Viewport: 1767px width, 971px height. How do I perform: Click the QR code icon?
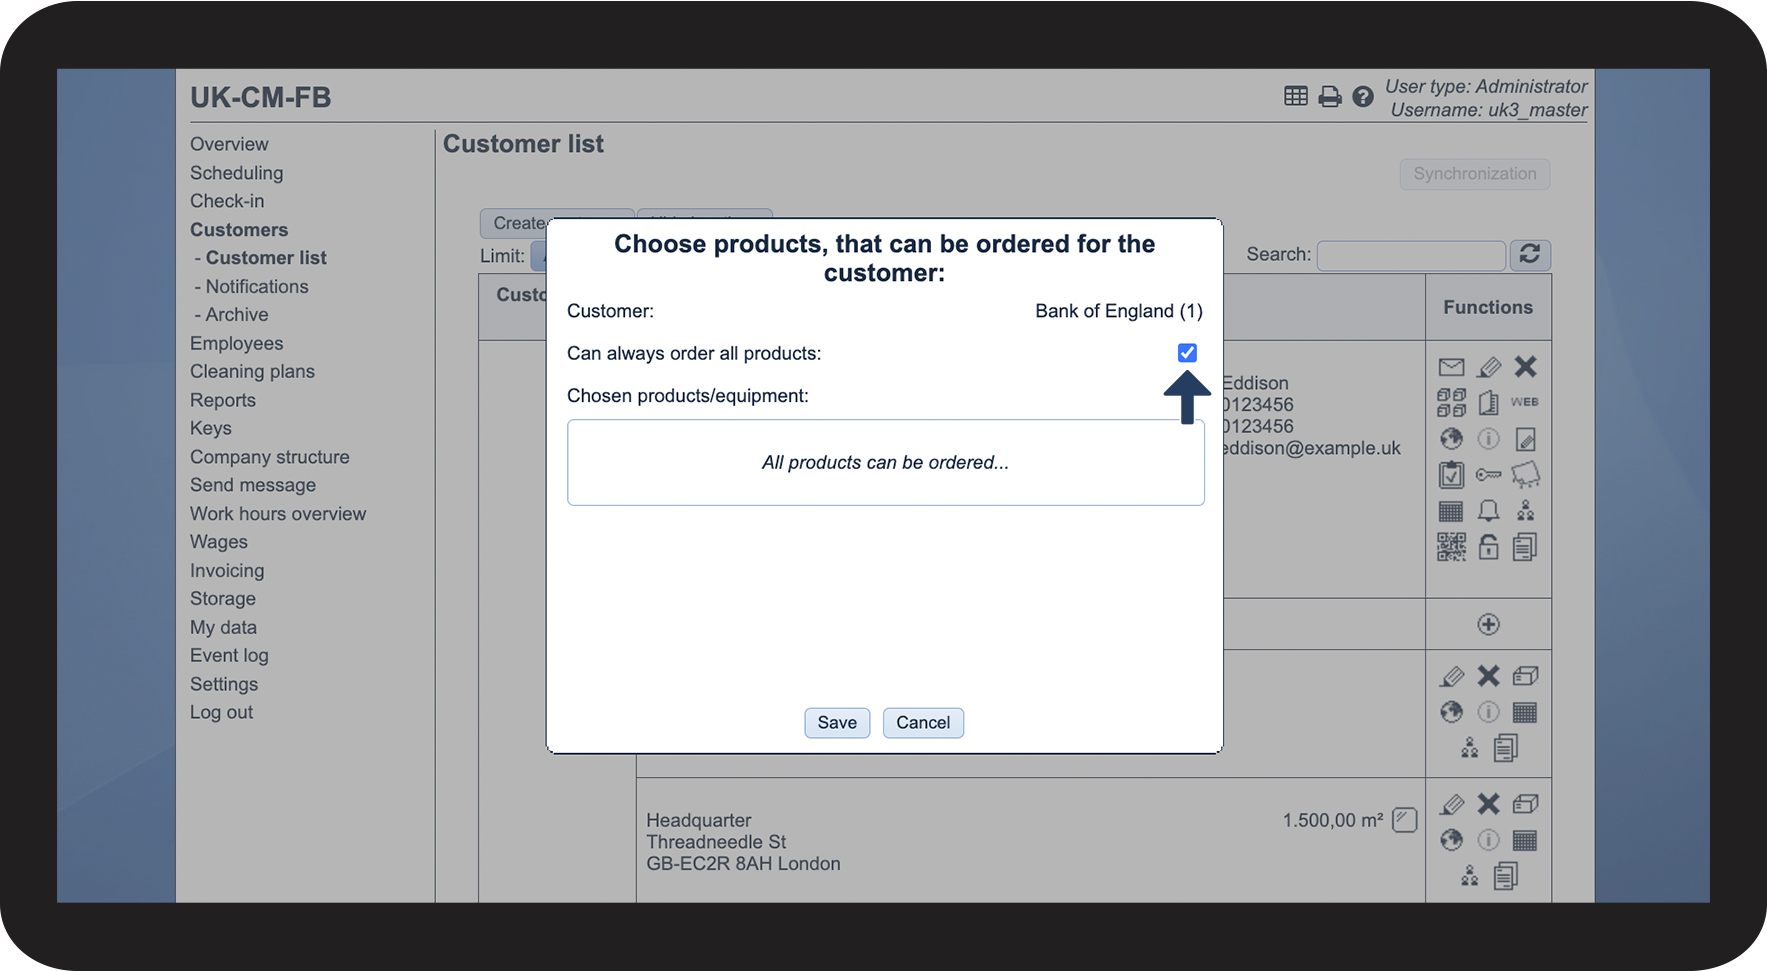[1451, 547]
